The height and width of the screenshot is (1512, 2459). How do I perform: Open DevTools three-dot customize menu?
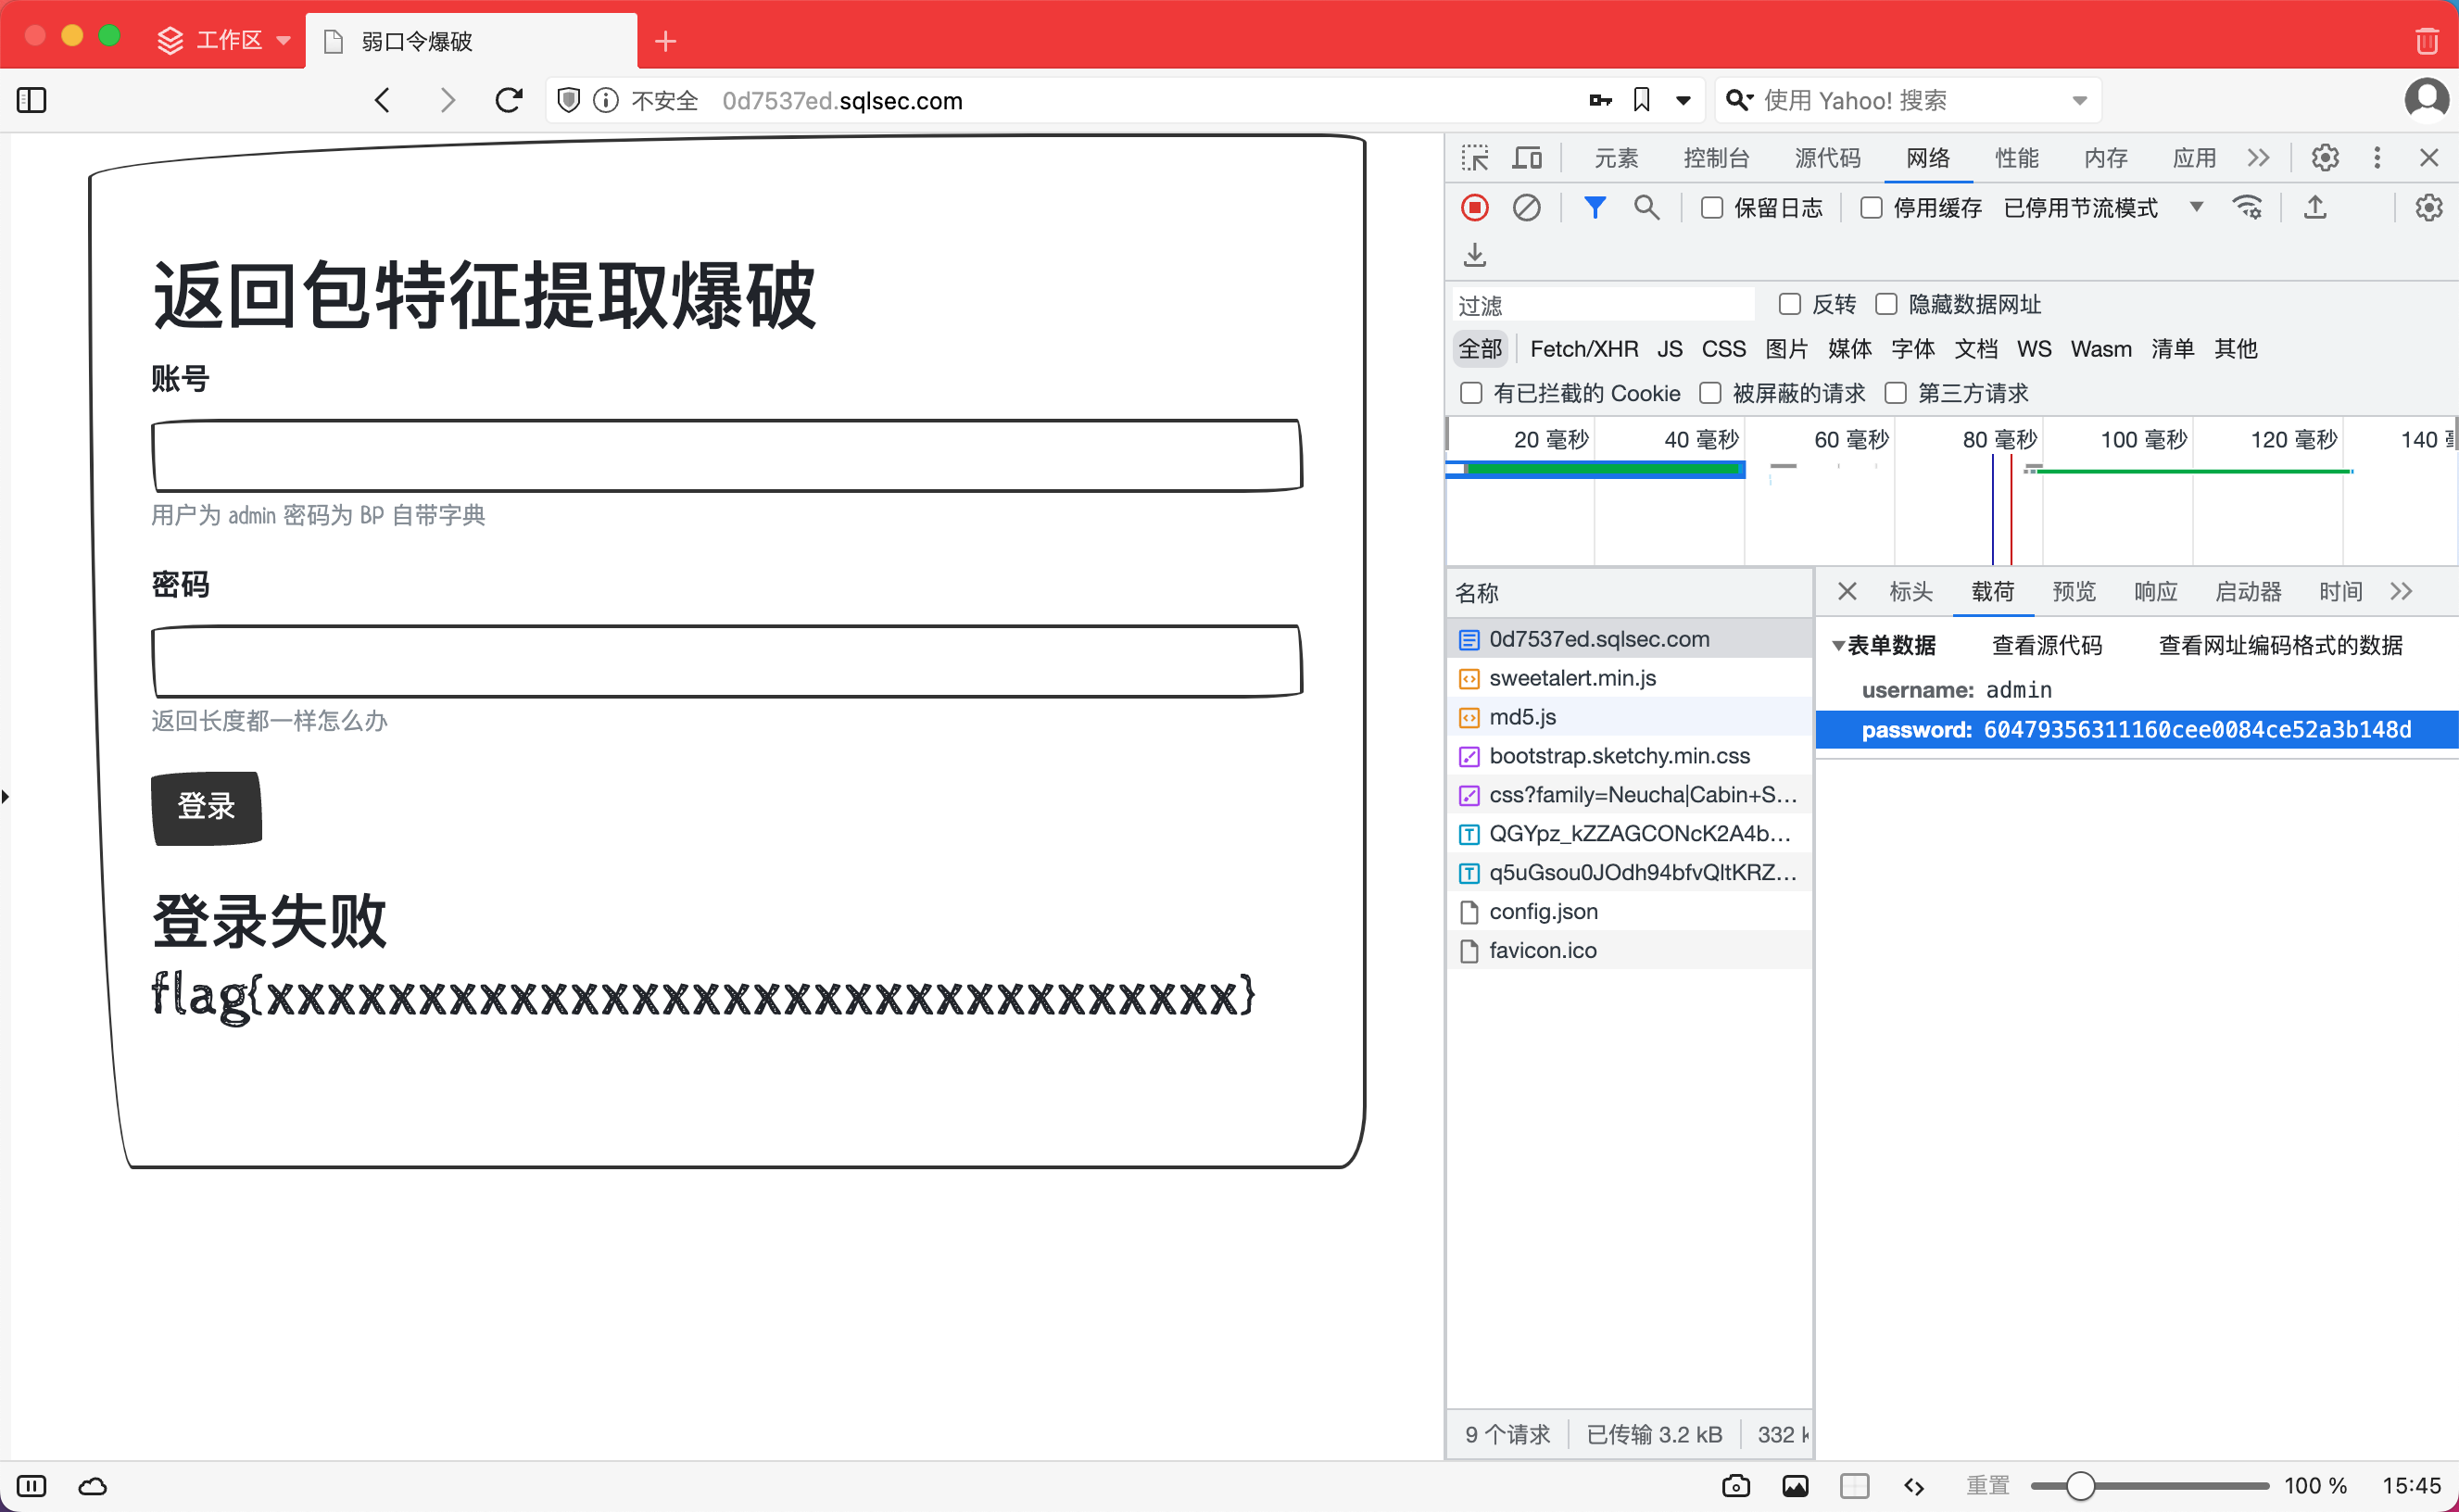coord(2377,158)
